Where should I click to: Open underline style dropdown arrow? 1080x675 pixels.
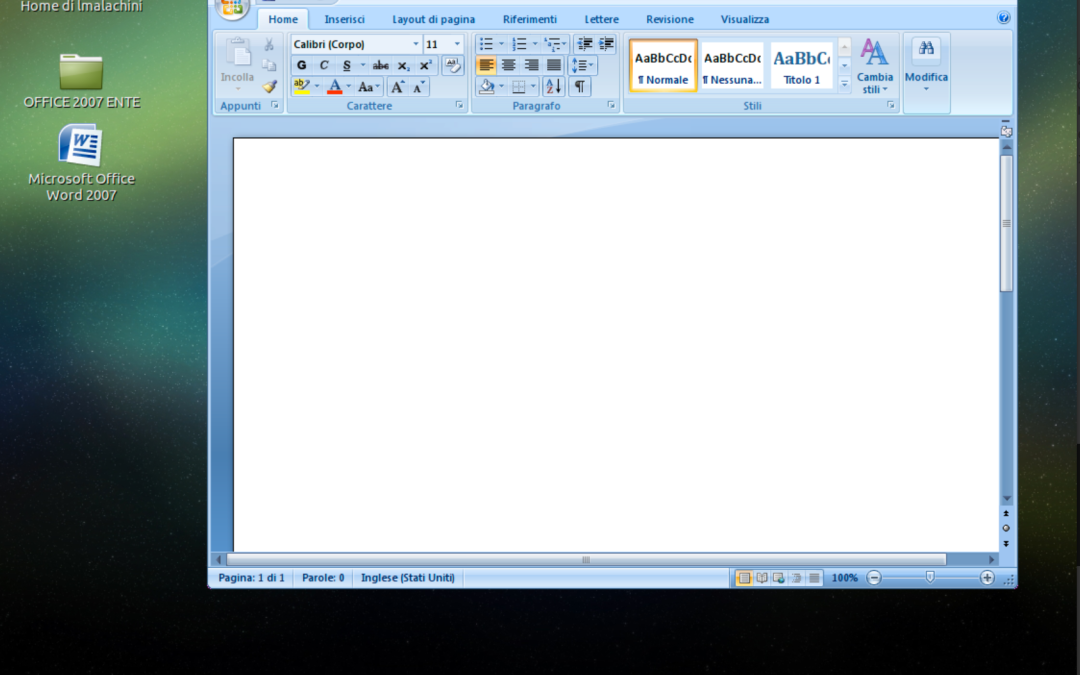pos(362,65)
